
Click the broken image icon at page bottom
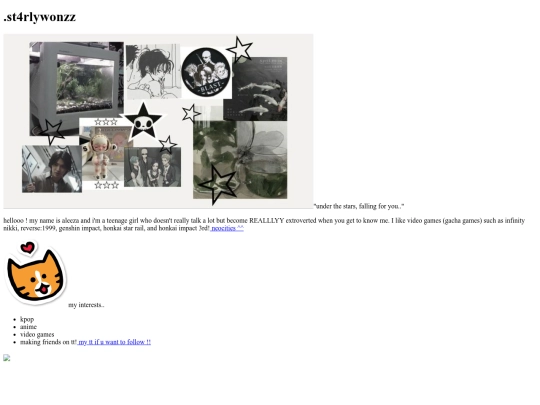pos(7,358)
